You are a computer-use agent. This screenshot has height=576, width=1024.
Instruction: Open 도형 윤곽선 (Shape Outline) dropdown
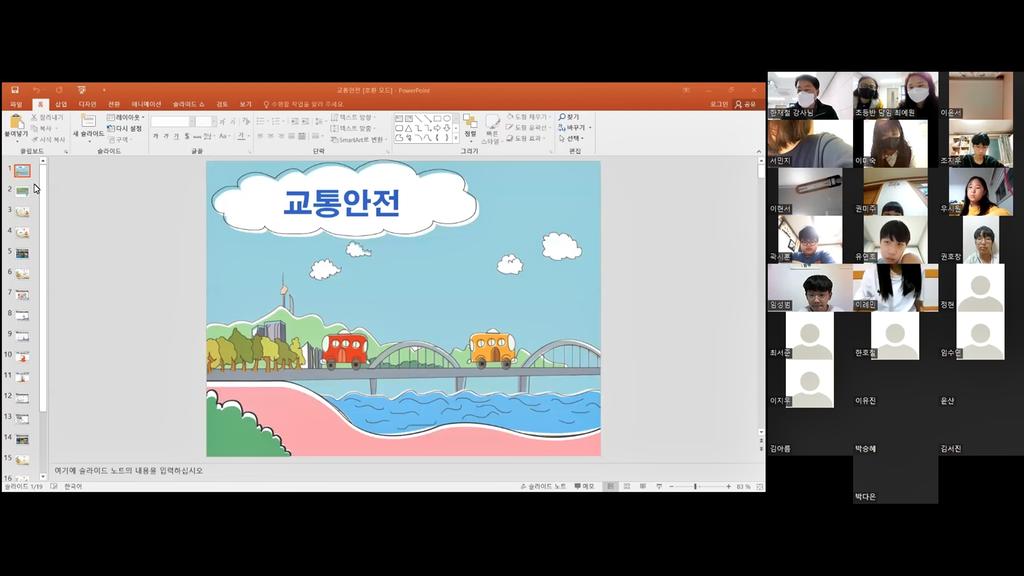(x=529, y=128)
